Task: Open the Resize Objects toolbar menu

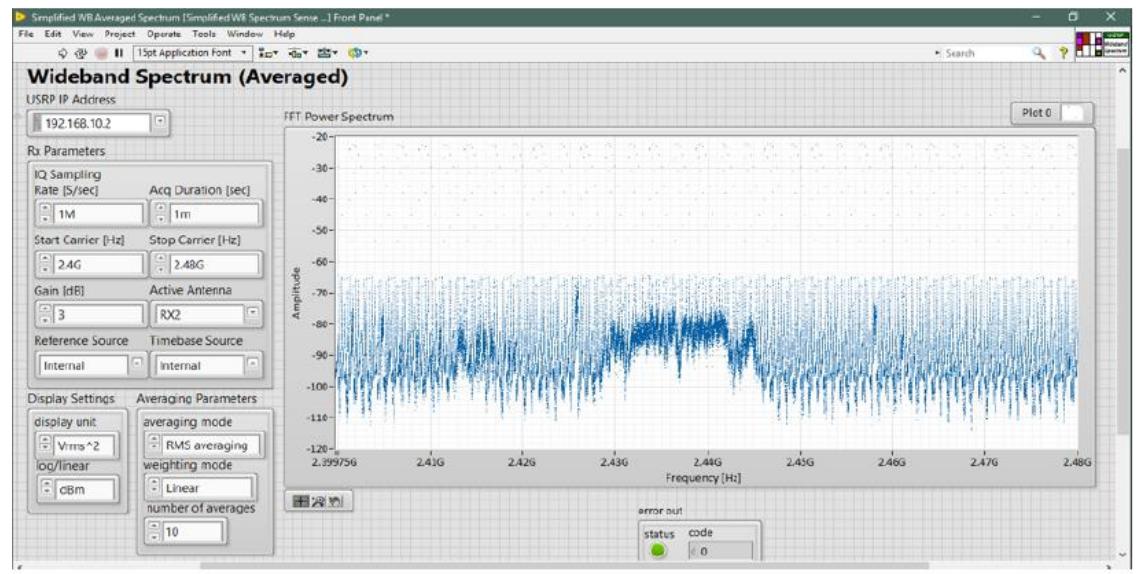Action: click(x=327, y=53)
